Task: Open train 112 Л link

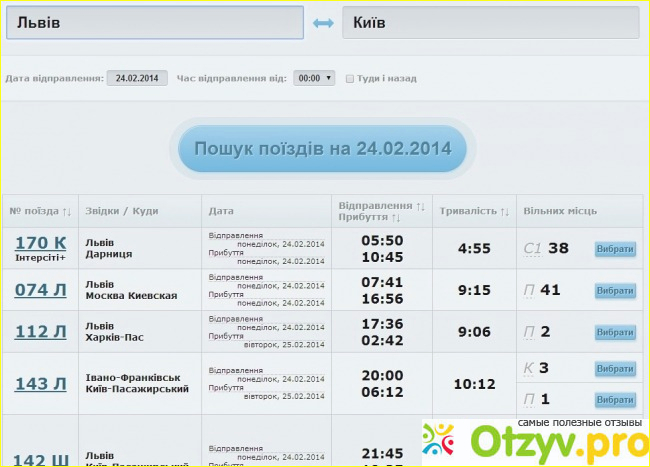Action: point(40,332)
